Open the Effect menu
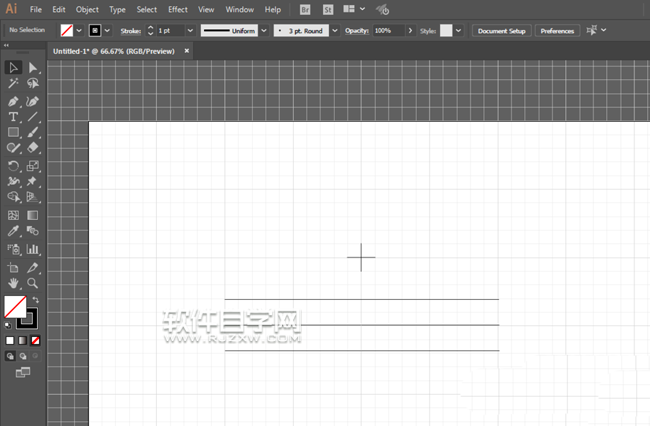Viewport: 650px width, 426px height. coord(177,9)
